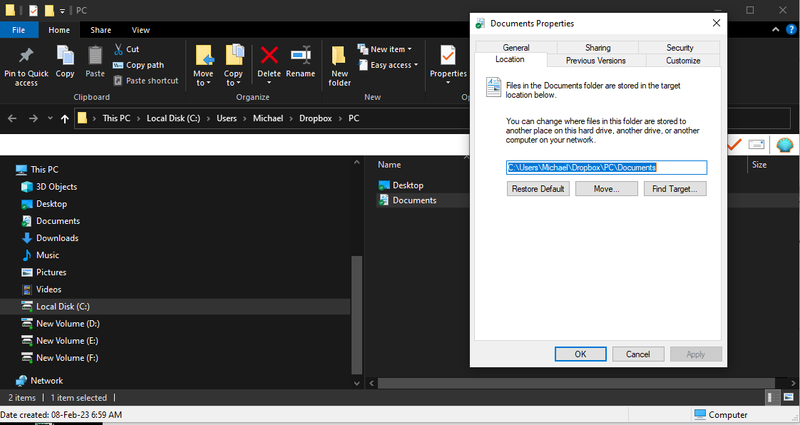Click the Move... button
The image size is (800, 425).
click(x=606, y=188)
